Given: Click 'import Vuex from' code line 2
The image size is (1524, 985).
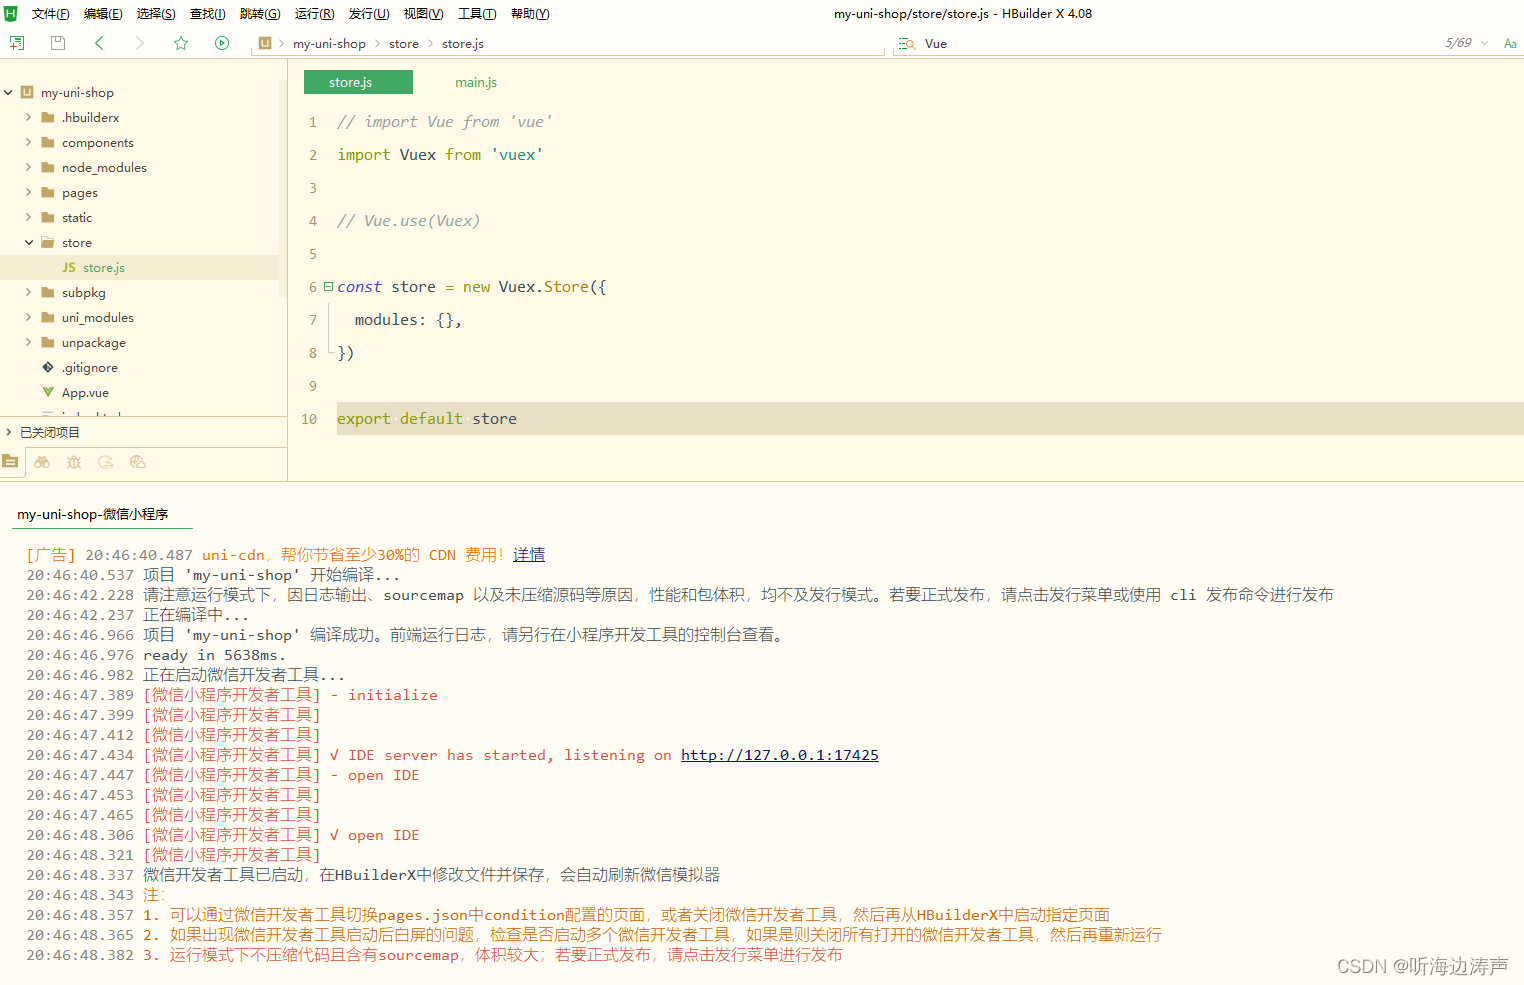Looking at the screenshot, I should 440,155.
